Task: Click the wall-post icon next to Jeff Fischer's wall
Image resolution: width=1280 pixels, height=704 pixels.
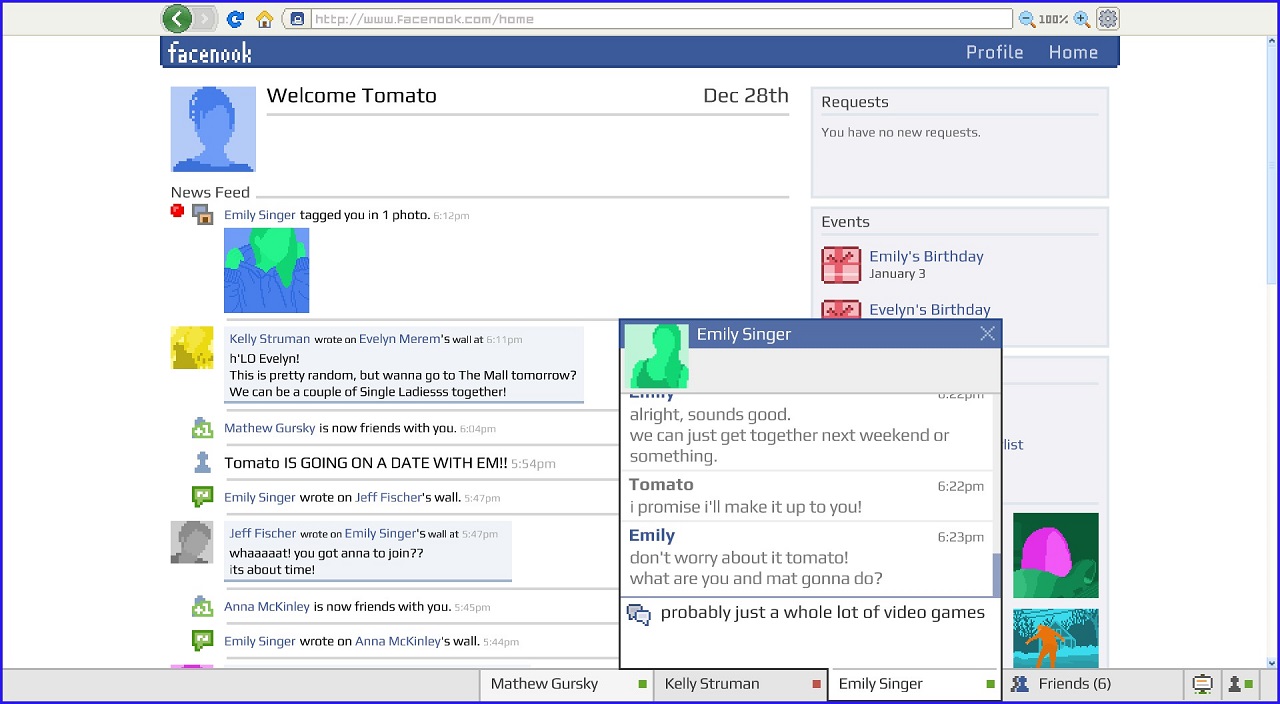Action: pyautogui.click(x=203, y=496)
